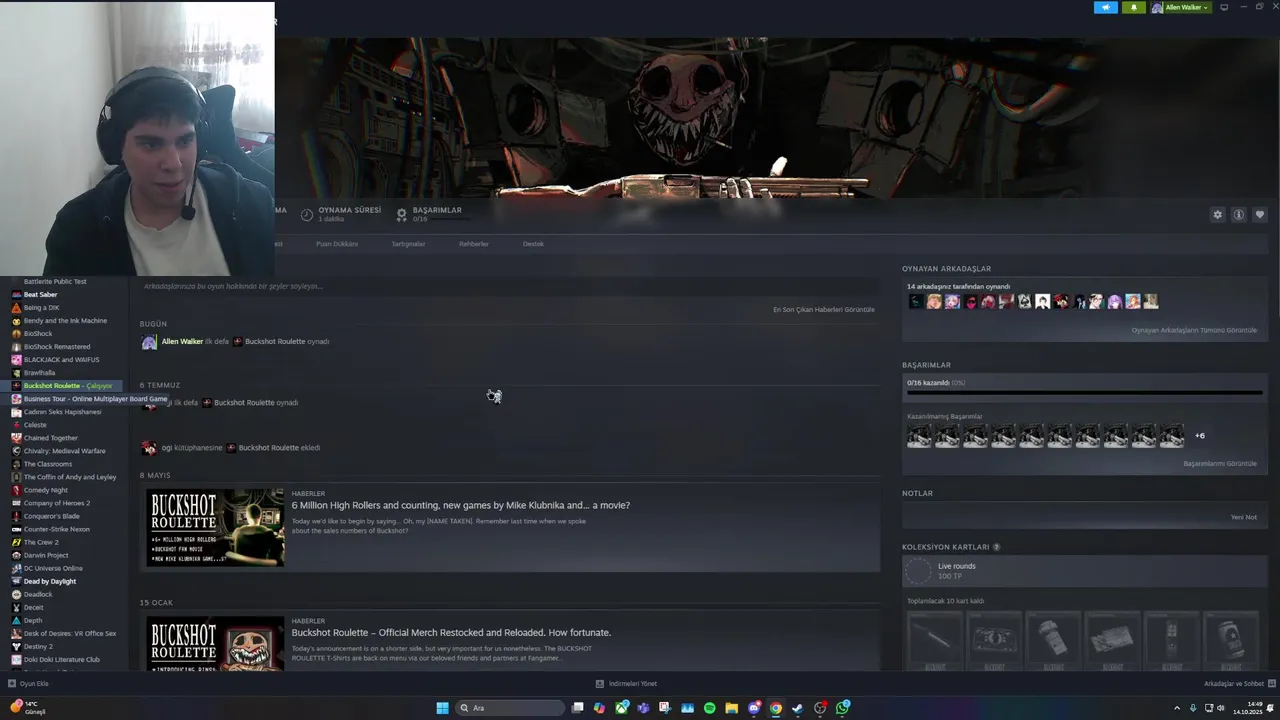This screenshot has width=1280, height=720.
Task: Open Official Merch Restocked news article
Action: 451,632
